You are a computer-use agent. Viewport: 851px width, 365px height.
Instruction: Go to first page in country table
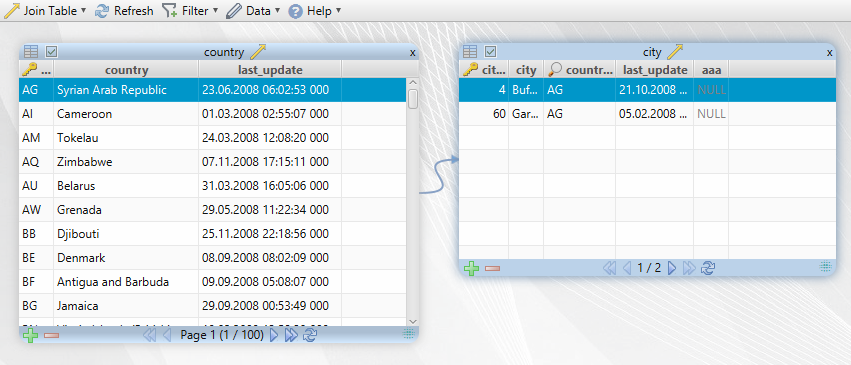click(149, 335)
